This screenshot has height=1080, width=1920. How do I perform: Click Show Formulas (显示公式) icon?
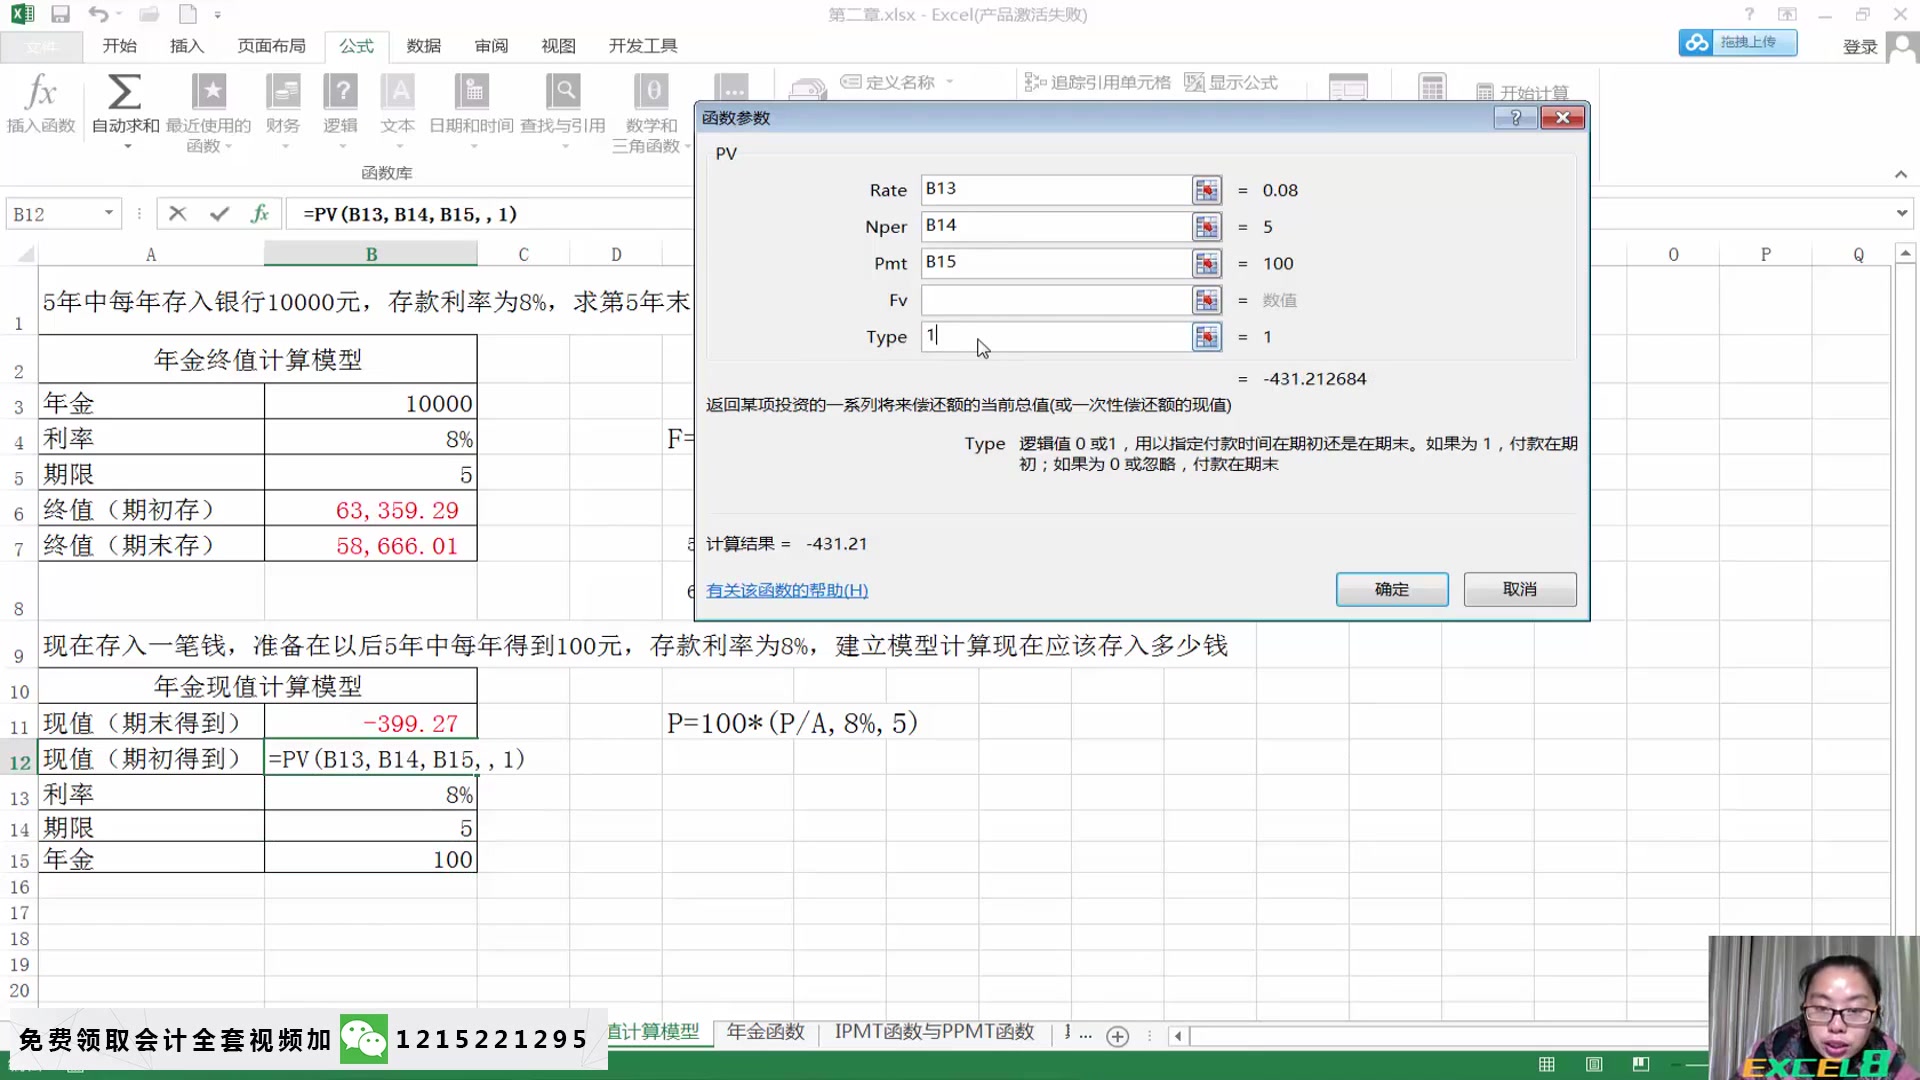1232,83
